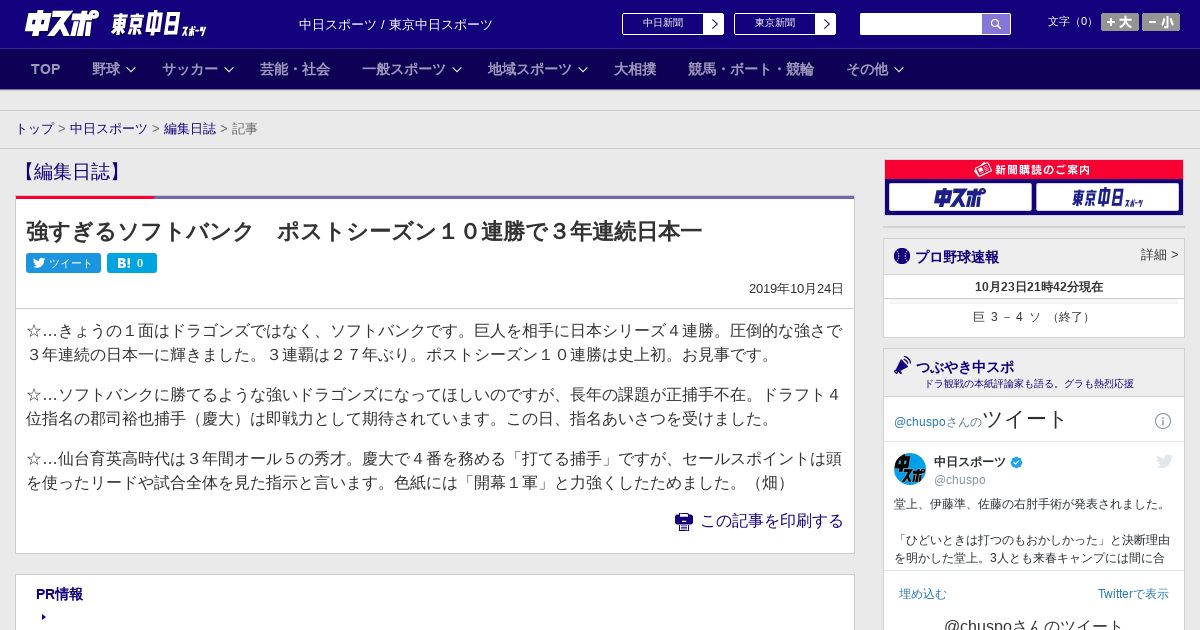Click the @chuspo handle in tweet
The image size is (1200, 630).
(x=960, y=480)
